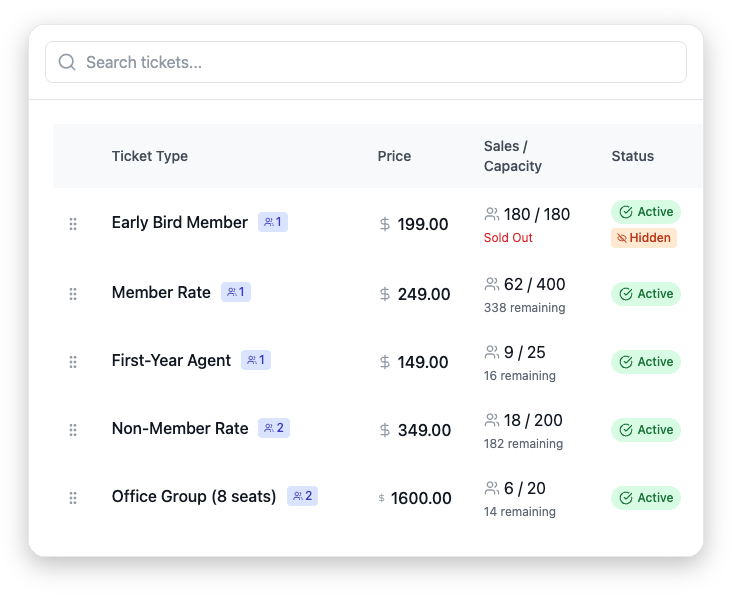Click dollar icon beside 349.00 price
Image resolution: width=732 pixels, height=601 pixels.
[x=385, y=430]
